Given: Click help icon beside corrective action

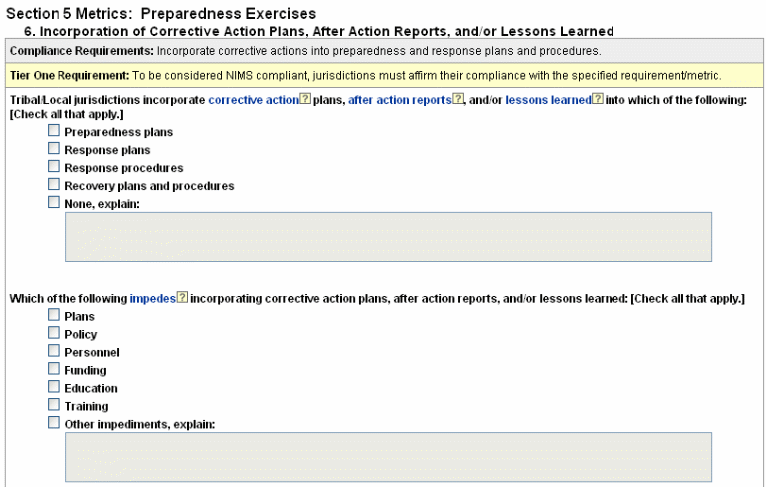Looking at the screenshot, I should tap(306, 101).
